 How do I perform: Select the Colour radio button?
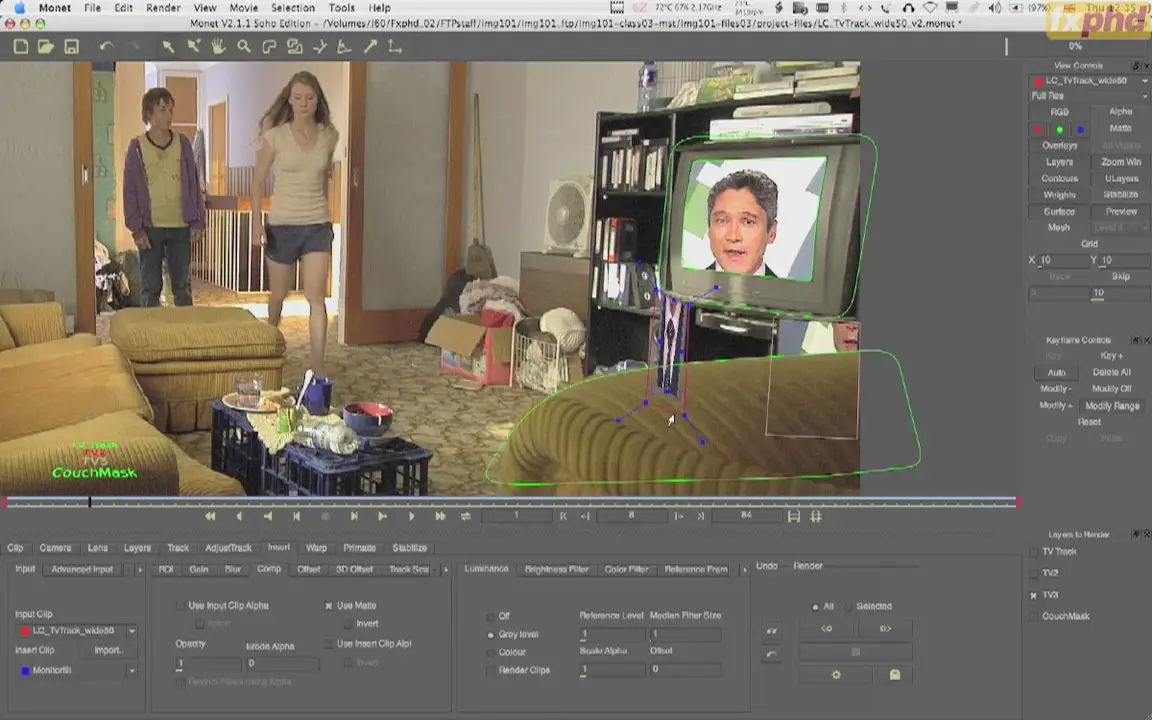490,652
